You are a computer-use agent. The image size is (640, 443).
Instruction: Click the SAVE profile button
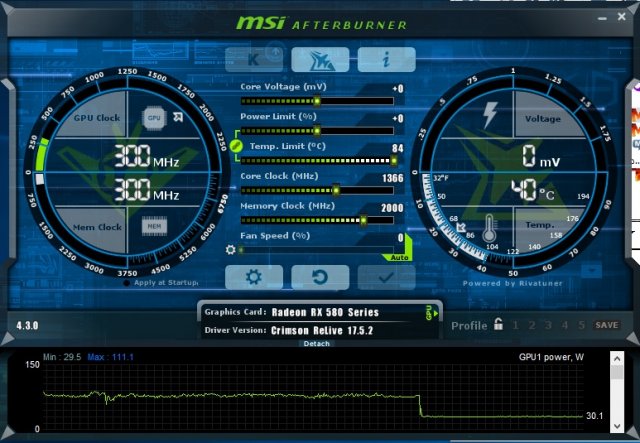(x=606, y=325)
